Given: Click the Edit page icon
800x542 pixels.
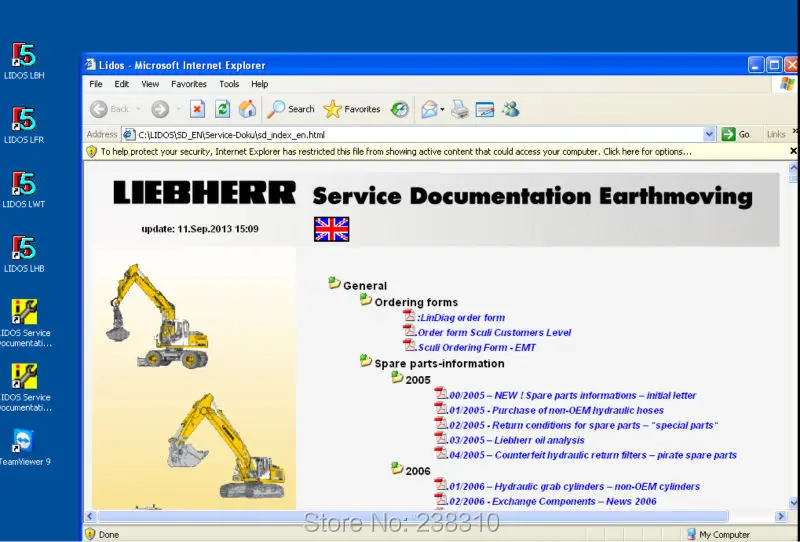Looking at the screenshot, I should tap(485, 109).
